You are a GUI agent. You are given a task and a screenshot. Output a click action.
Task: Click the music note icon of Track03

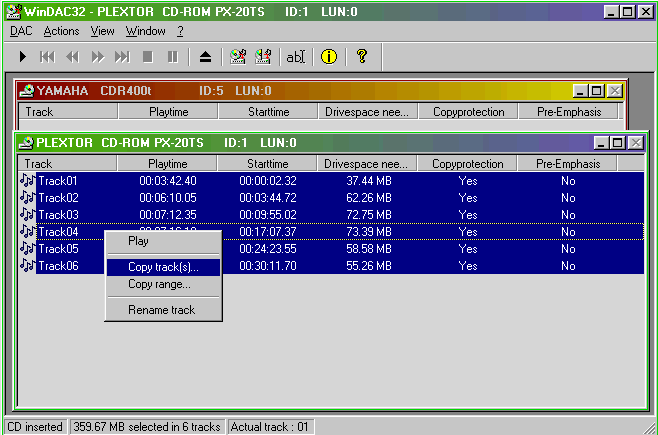point(28,215)
